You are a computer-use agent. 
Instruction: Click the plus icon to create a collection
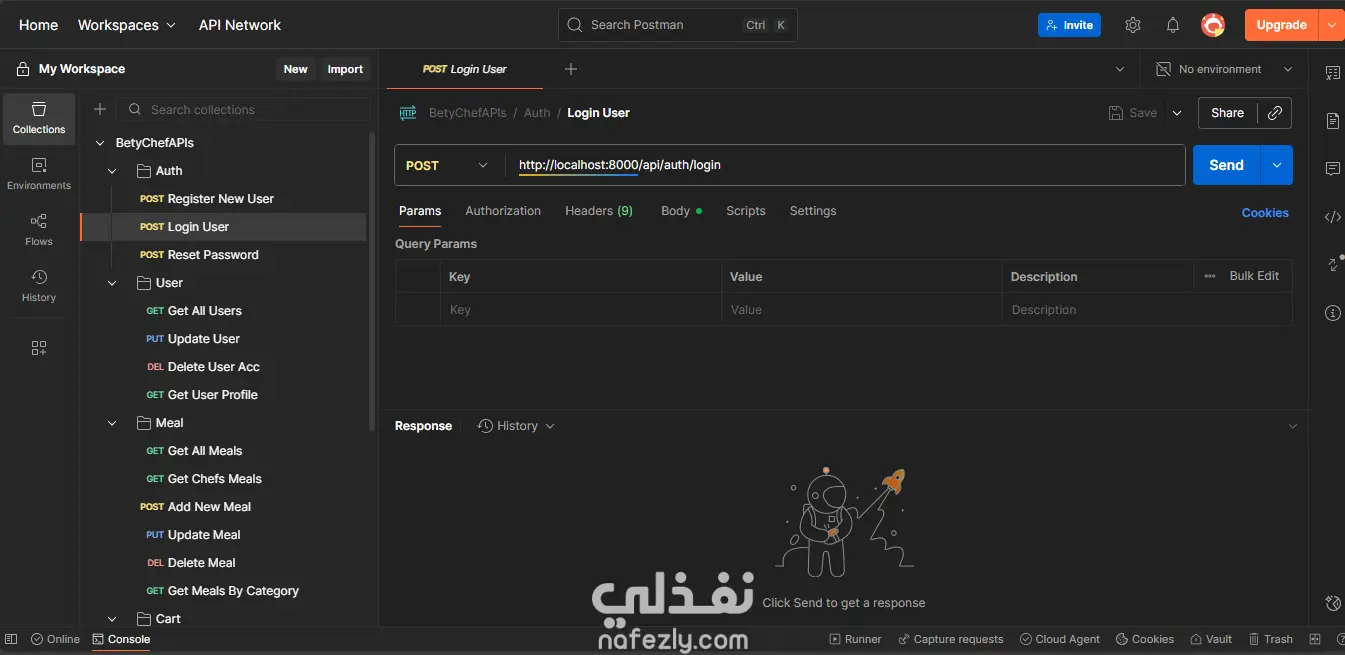coord(100,110)
